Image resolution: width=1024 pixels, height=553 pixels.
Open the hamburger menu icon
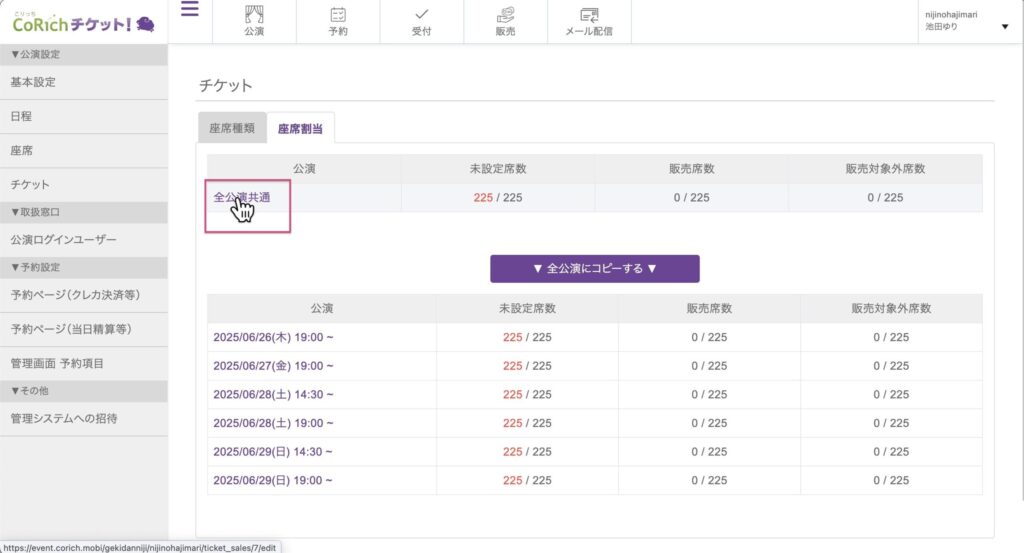pos(190,10)
